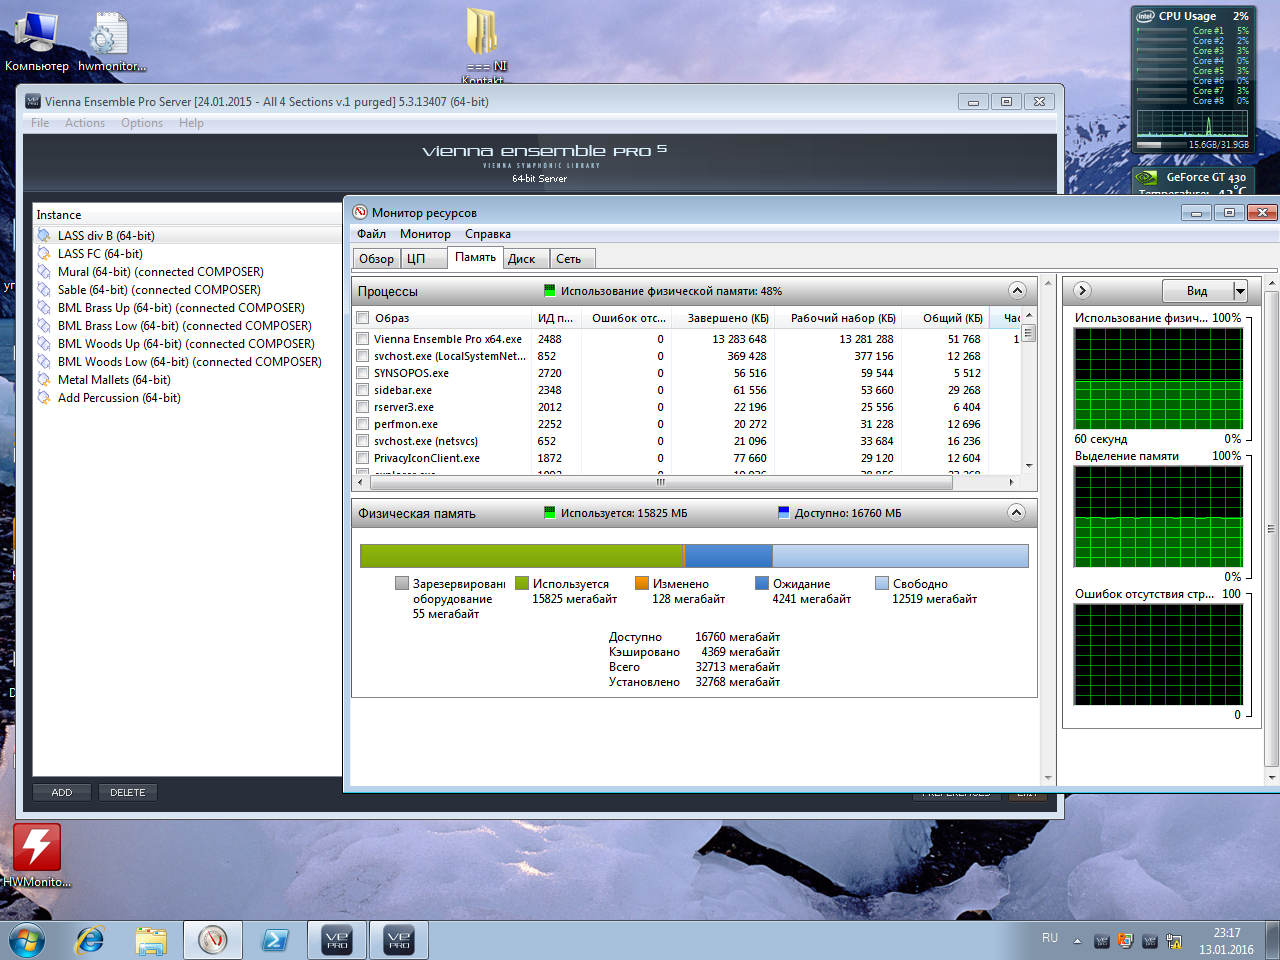This screenshot has width=1280, height=960.
Task: Open Help menu in Vienna Ensemble Pro
Action: click(191, 123)
